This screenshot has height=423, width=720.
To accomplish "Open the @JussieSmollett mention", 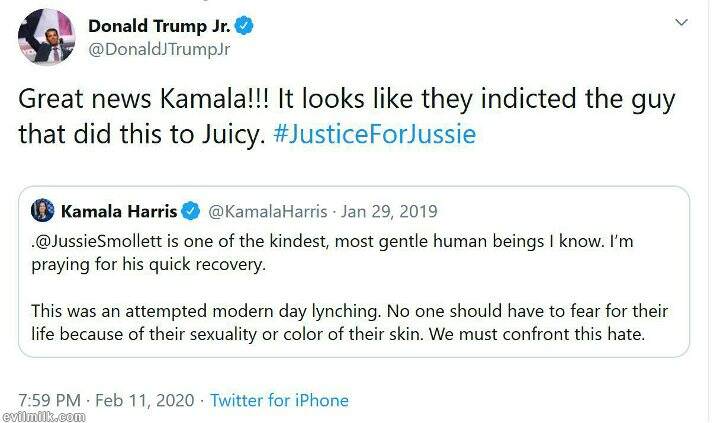I will coord(97,241).
